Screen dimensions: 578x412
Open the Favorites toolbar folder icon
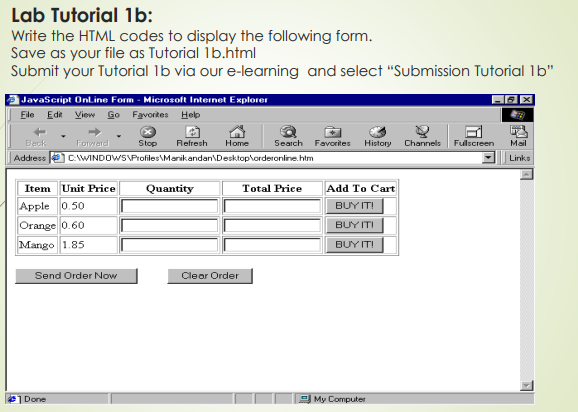coord(332,132)
